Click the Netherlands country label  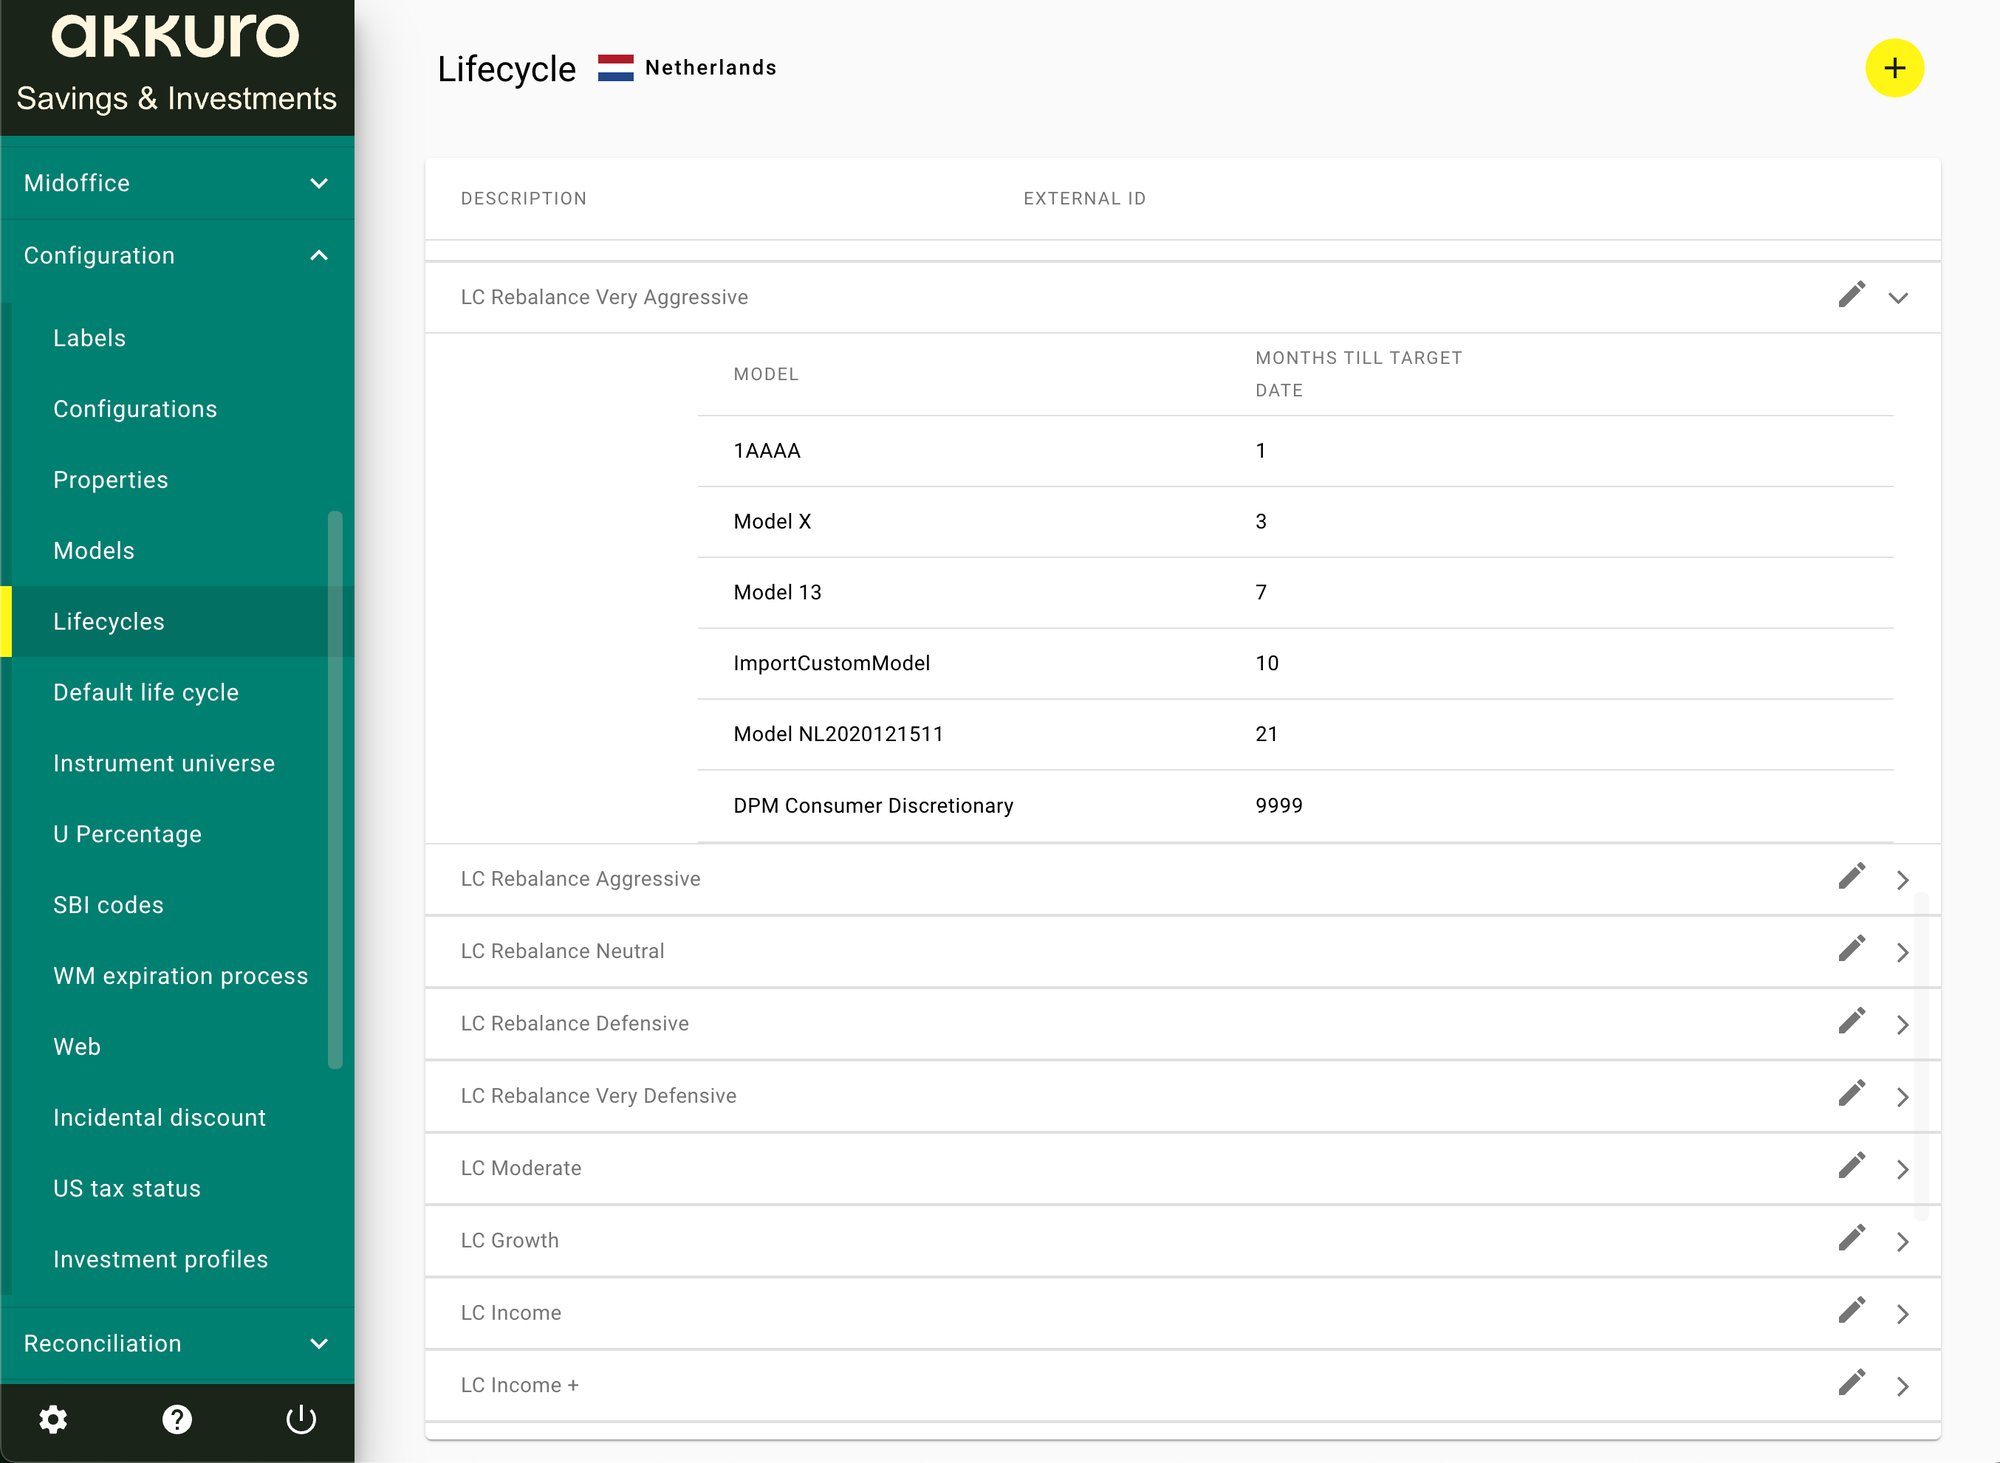710,67
